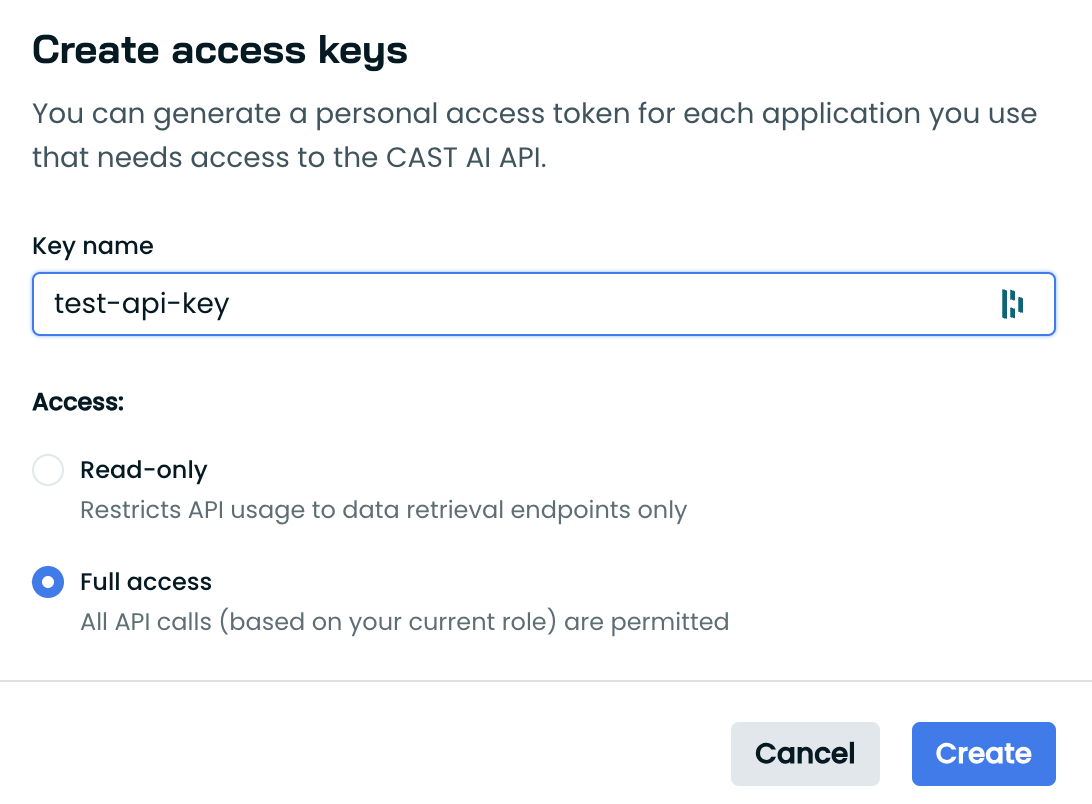Click the 'Access:' section label

78,402
